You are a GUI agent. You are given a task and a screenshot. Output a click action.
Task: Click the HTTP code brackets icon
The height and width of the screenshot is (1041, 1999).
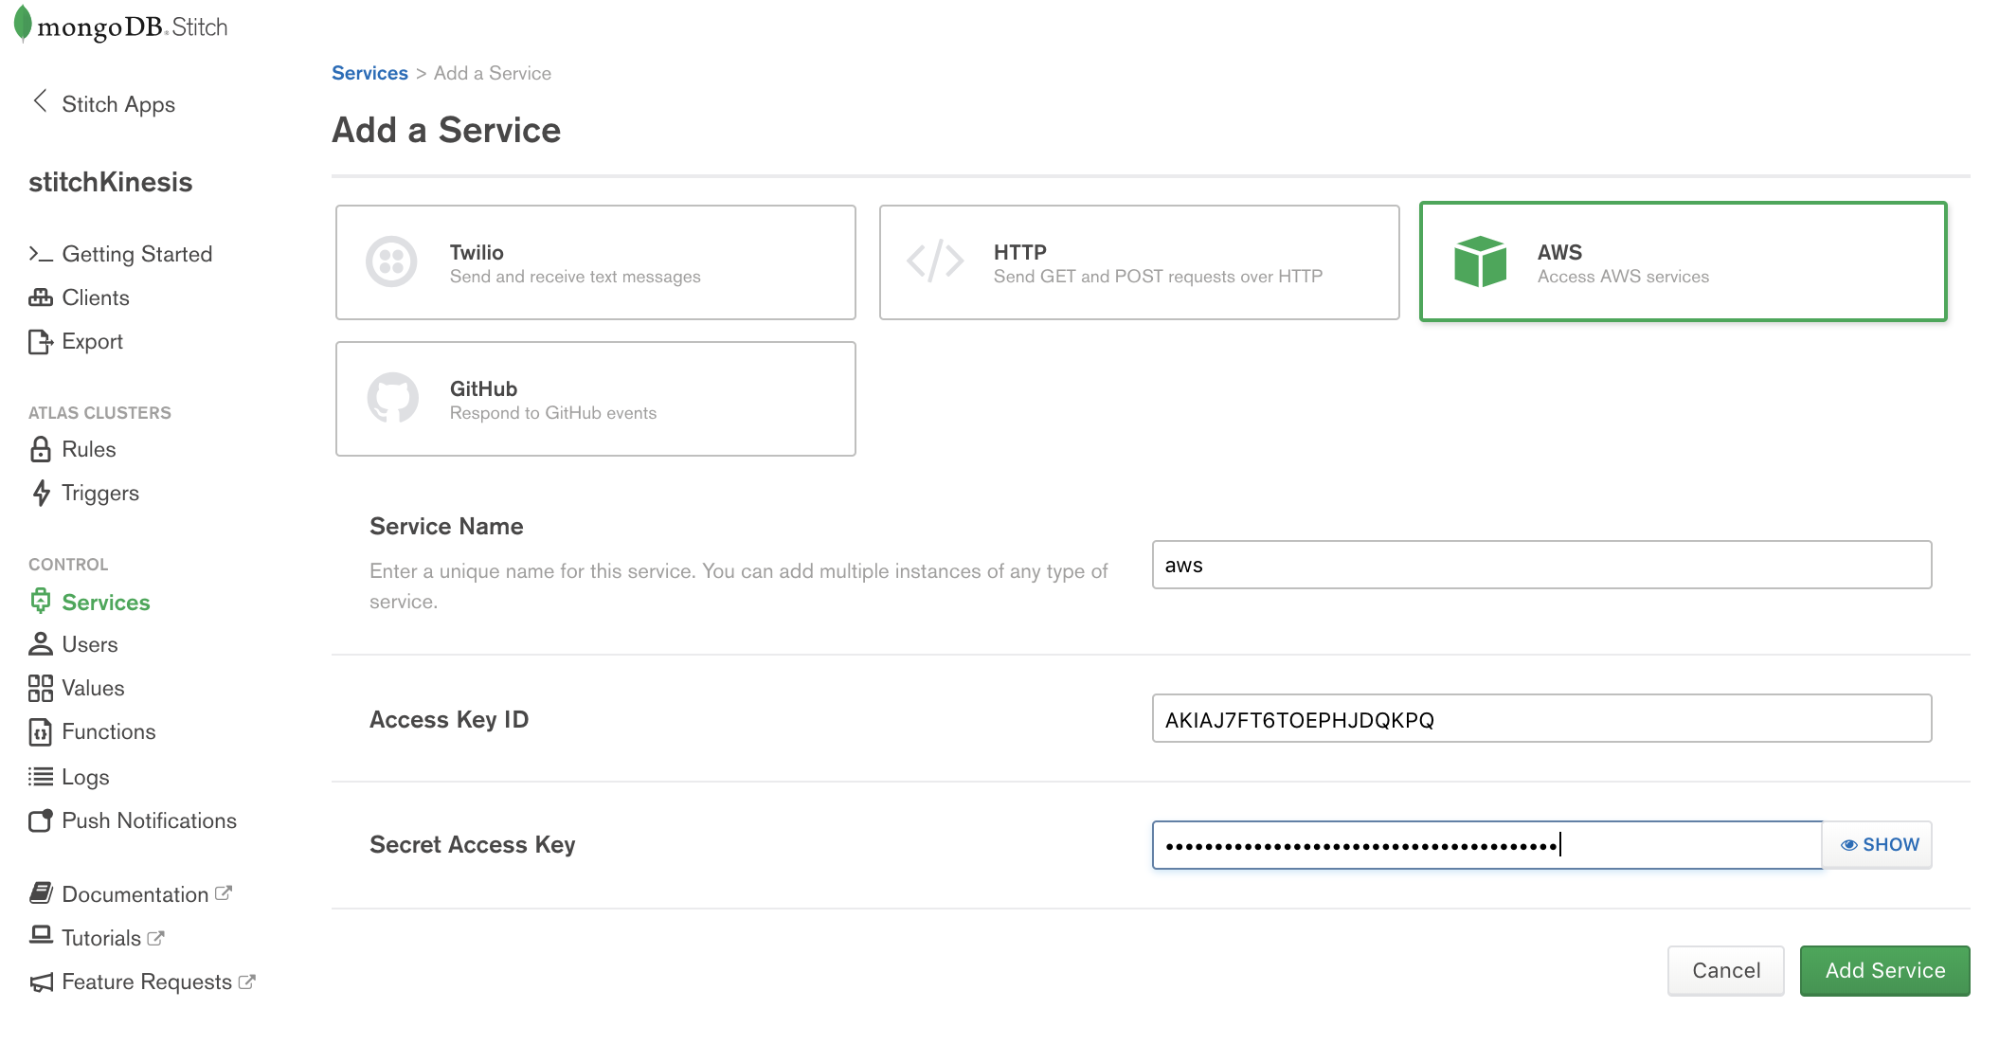pyautogui.click(x=935, y=261)
